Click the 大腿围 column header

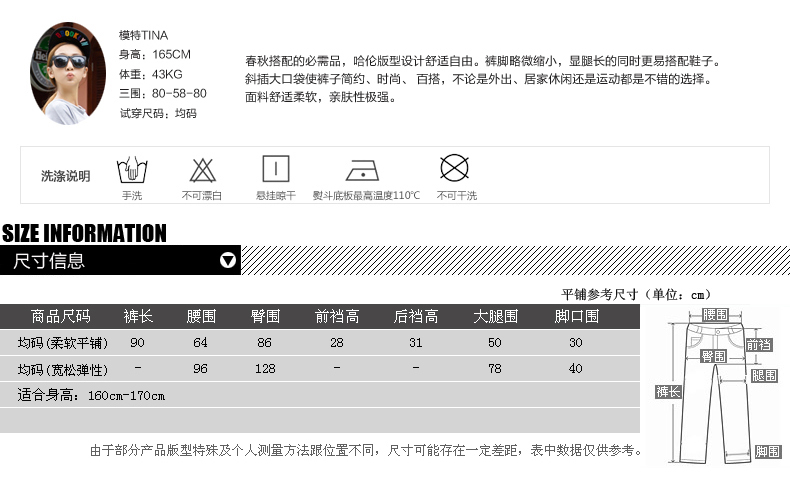495,316
